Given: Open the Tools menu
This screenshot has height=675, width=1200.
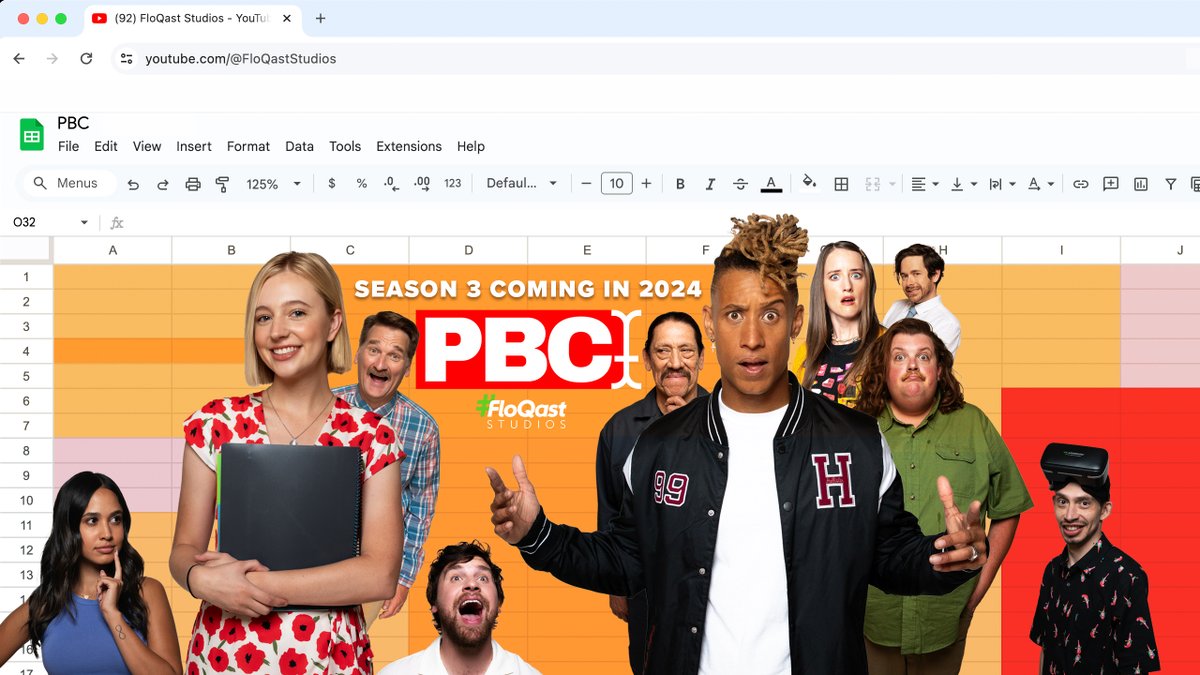Looking at the screenshot, I should [345, 146].
